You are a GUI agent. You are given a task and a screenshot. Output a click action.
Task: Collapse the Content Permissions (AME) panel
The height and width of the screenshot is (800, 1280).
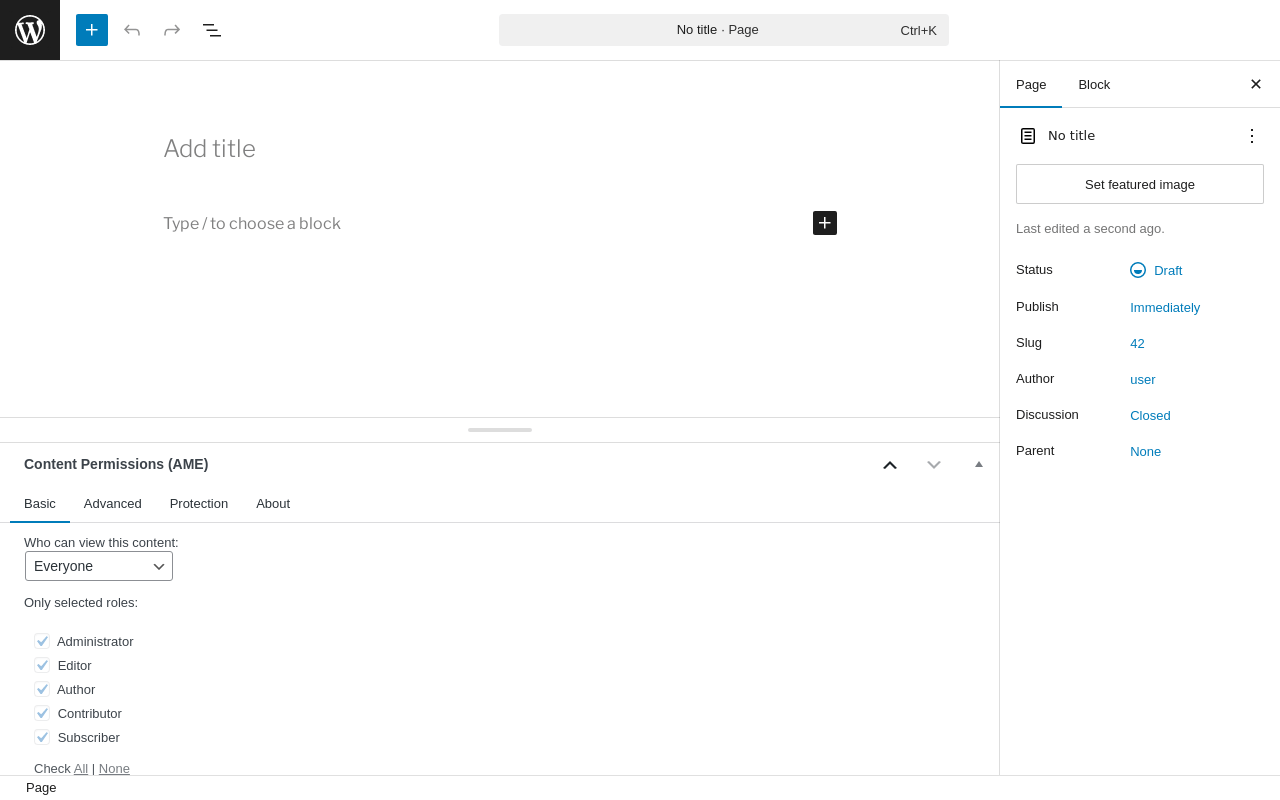click(x=979, y=464)
